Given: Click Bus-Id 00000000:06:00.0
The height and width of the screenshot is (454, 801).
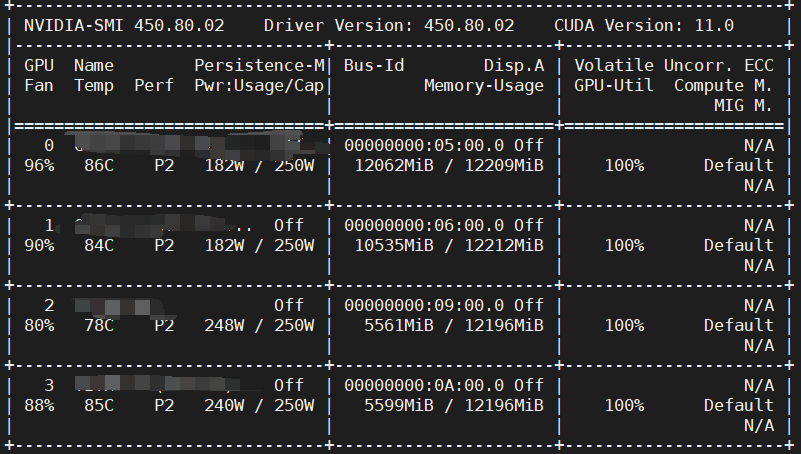Looking at the screenshot, I should [x=424, y=225].
